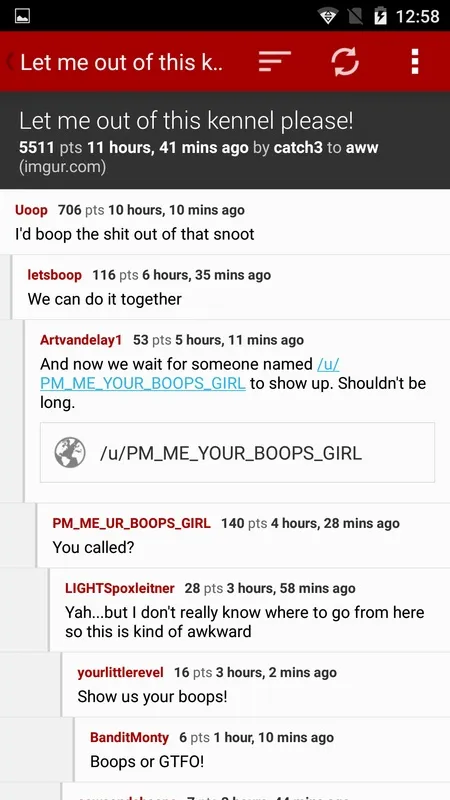Tap the battery charging icon

pos(380,16)
